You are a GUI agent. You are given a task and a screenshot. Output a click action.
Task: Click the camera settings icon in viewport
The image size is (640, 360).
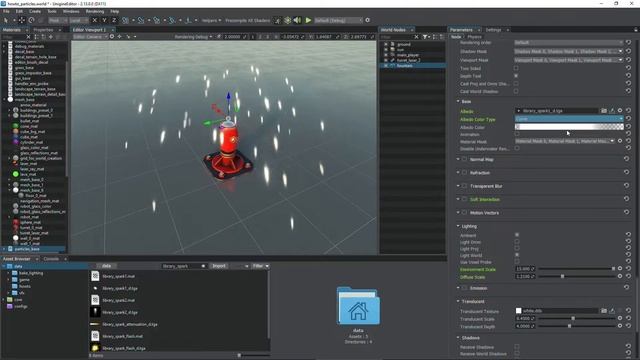pyautogui.click(x=112, y=37)
